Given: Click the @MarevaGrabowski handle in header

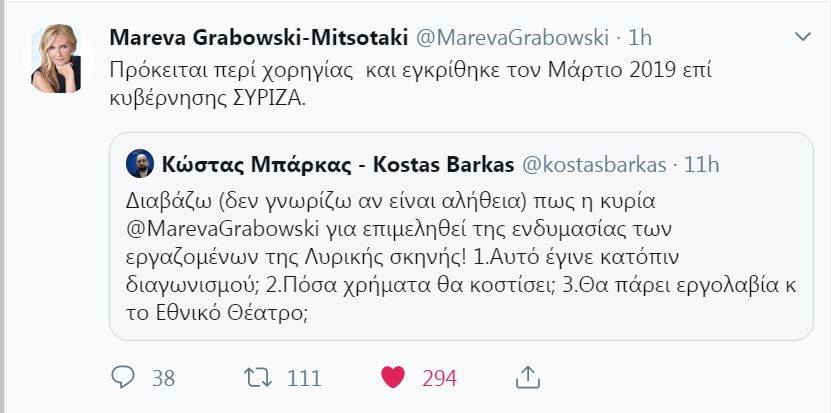Looking at the screenshot, I should point(511,38).
